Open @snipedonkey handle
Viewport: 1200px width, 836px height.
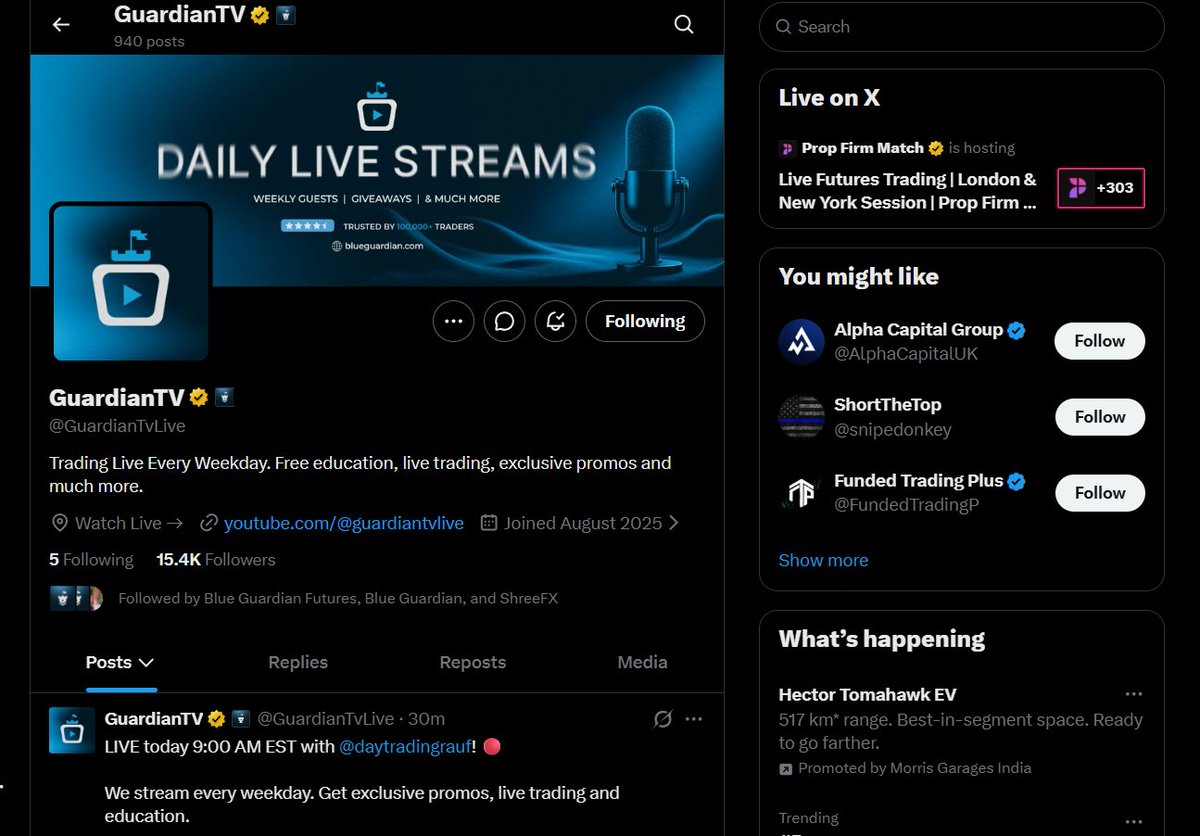pyautogui.click(x=893, y=430)
